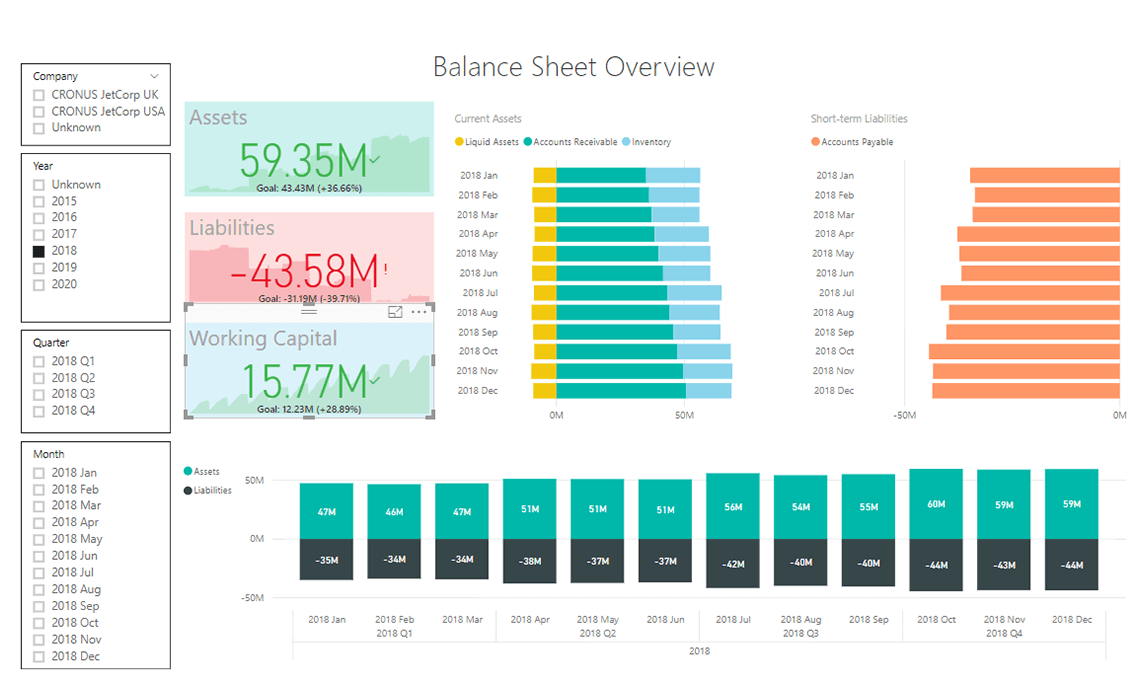Select the 2018 Jul -42M liabilities column
Image resolution: width=1140 pixels, height=687 pixels.
click(733, 563)
